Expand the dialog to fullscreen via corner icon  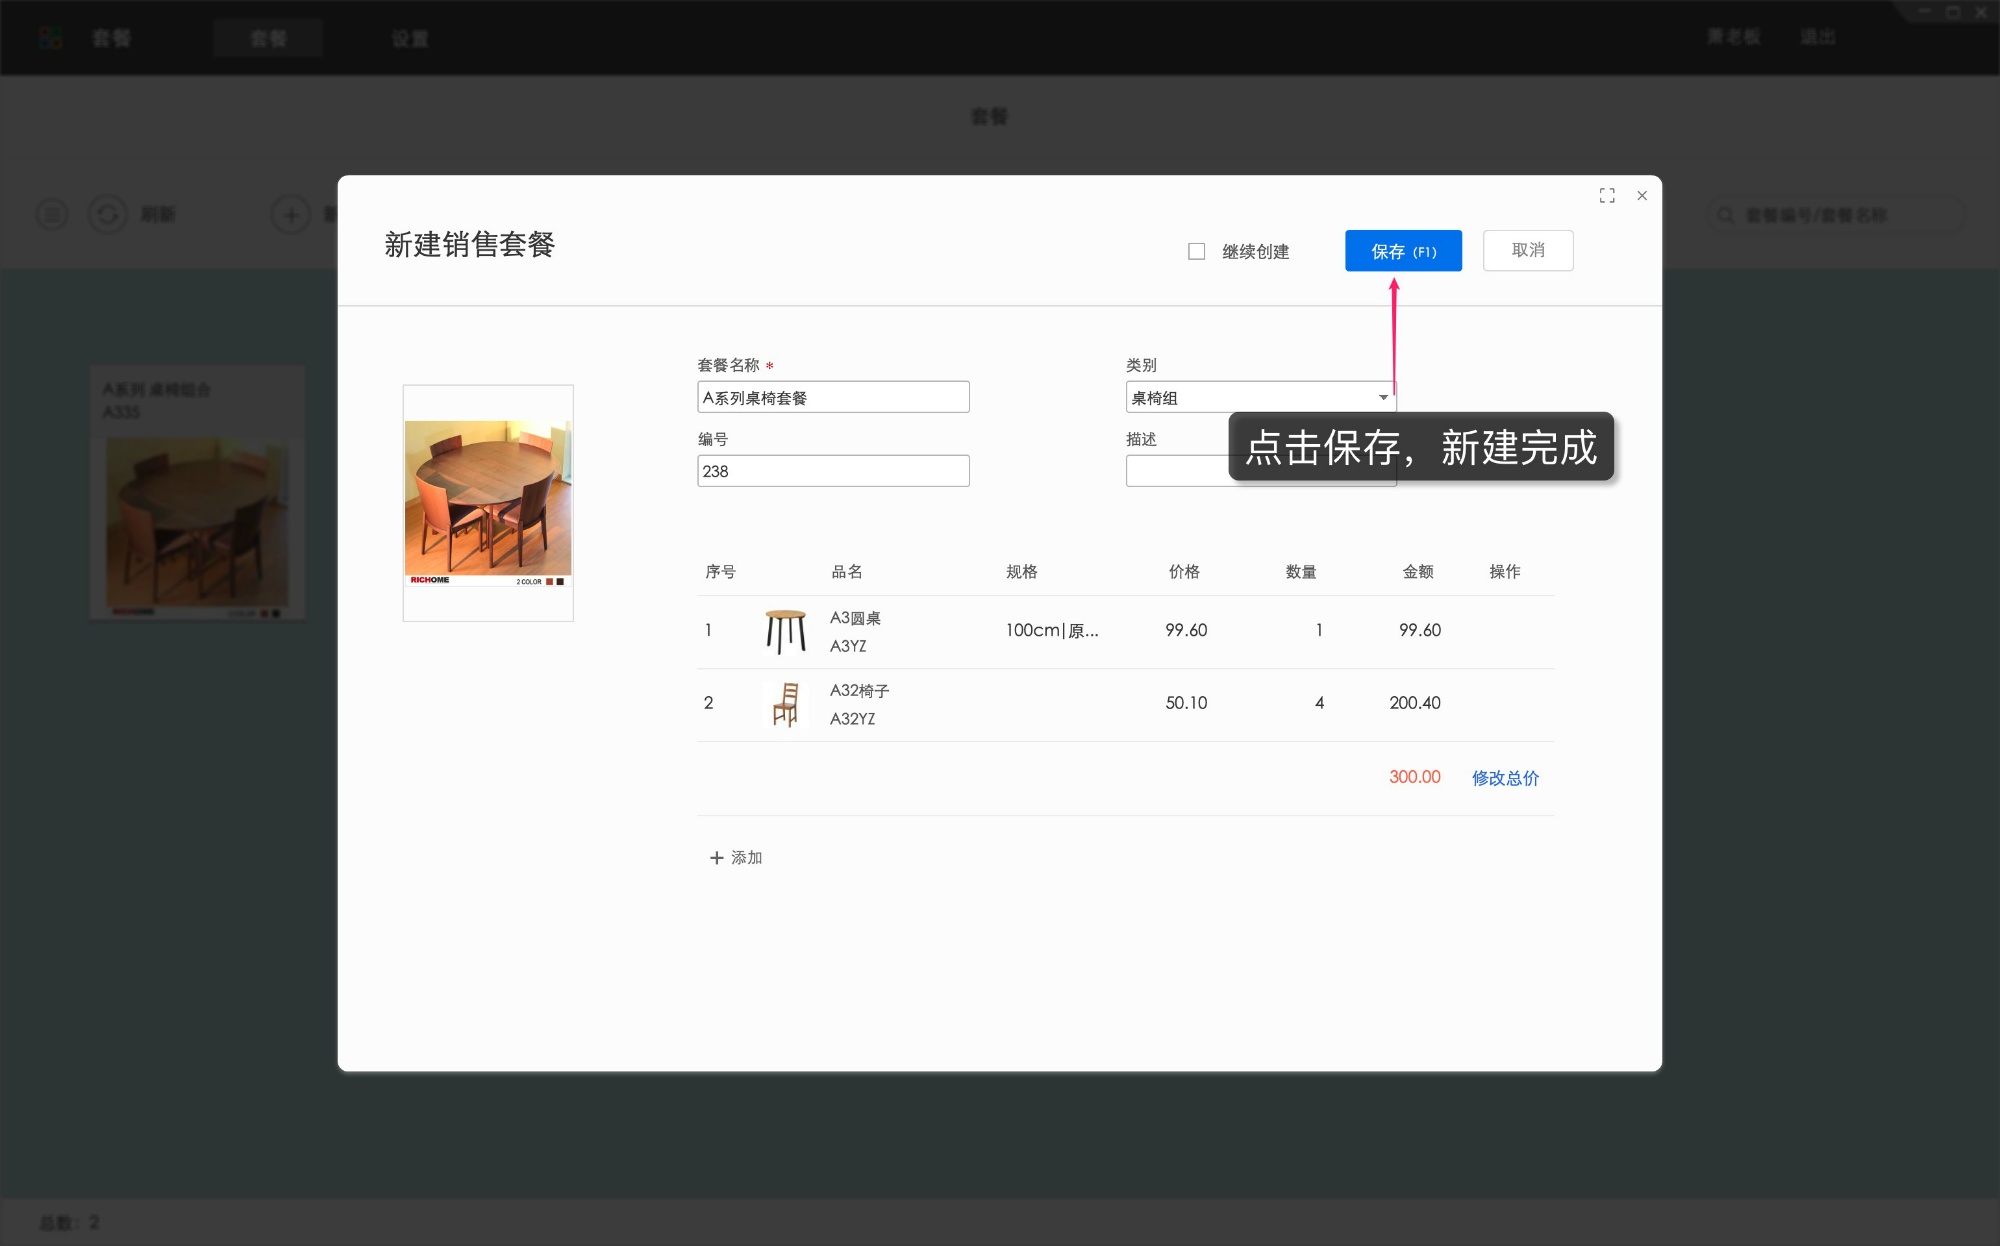[x=1607, y=195]
